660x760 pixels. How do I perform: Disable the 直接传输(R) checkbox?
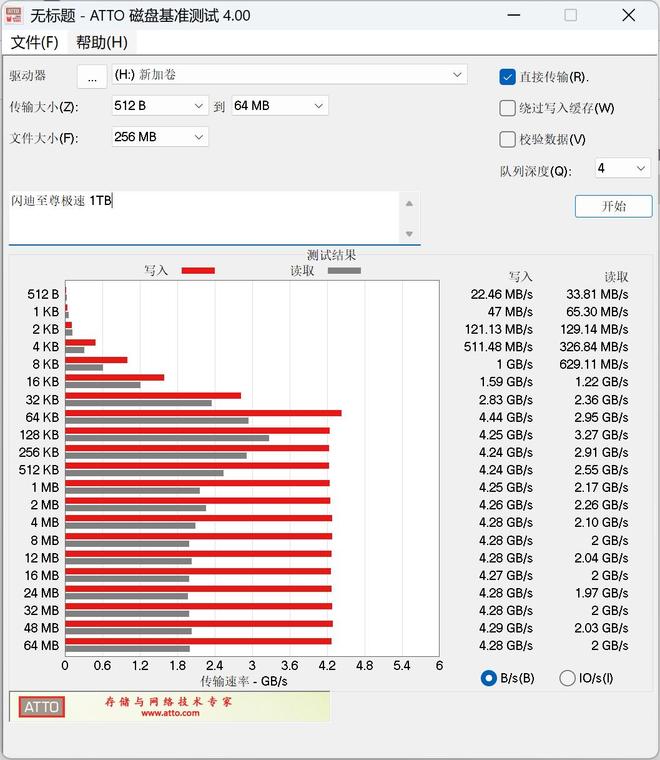508,77
